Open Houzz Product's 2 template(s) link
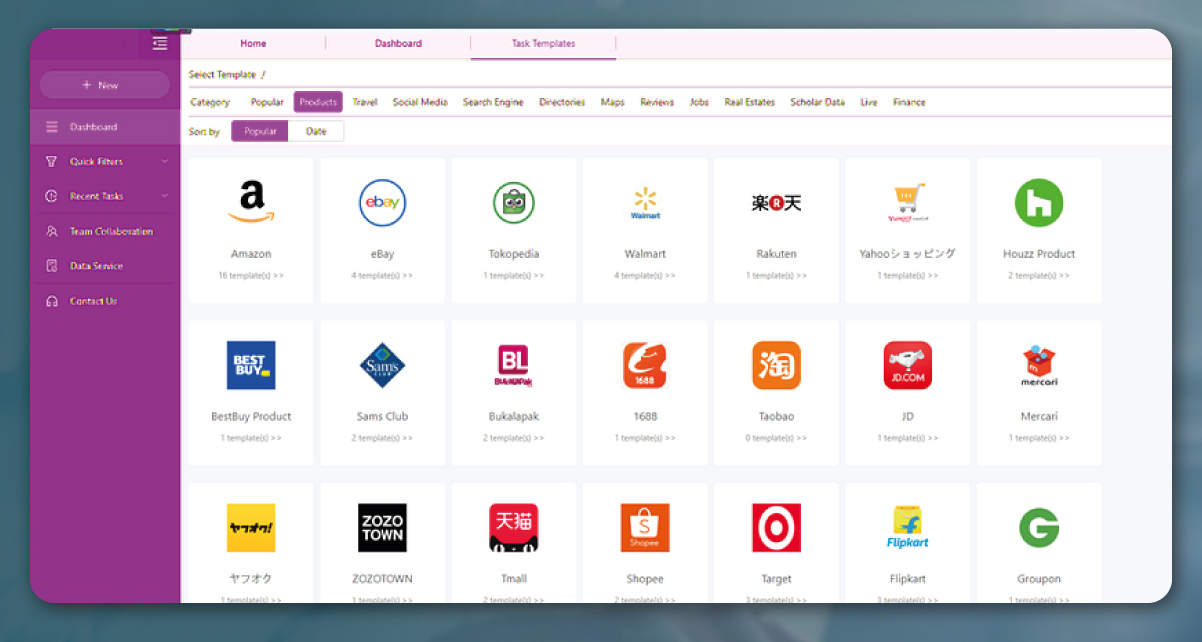 pos(1039,275)
